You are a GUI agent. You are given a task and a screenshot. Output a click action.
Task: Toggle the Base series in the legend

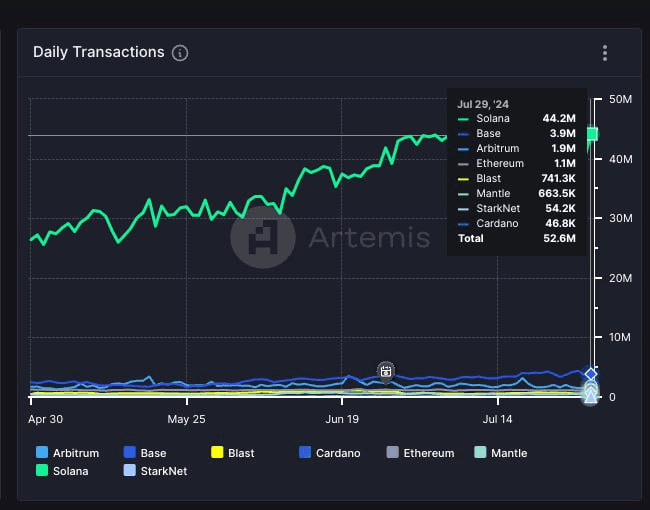[x=143, y=453]
